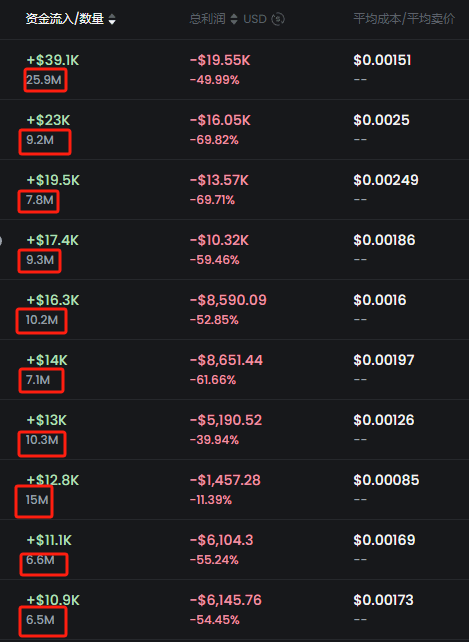The image size is (469, 642).
Task: Click the 平均成本/平均卖价 column header
Action: tap(404, 19)
